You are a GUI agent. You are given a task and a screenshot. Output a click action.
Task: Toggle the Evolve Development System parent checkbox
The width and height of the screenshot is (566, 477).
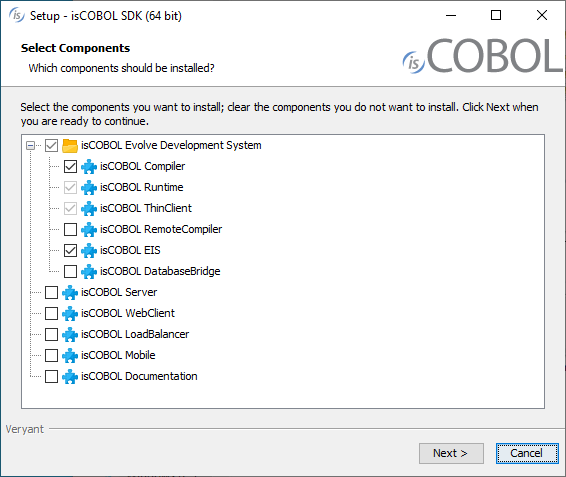(x=51, y=146)
